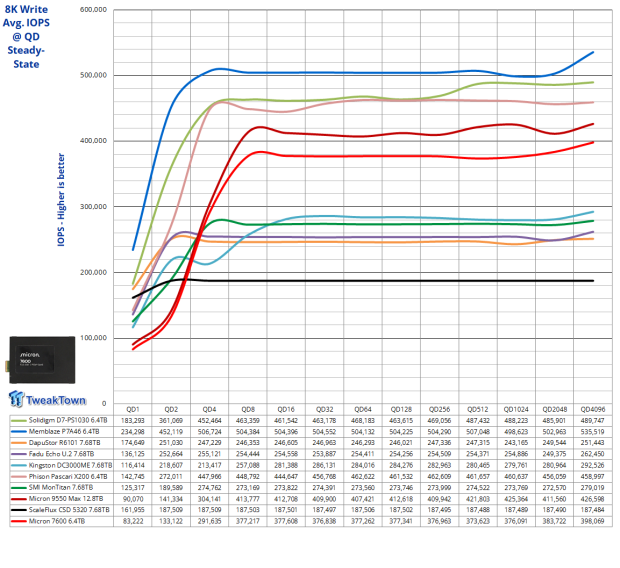Click the orange DapuStor R6101 legend line marker

click(x=19, y=443)
